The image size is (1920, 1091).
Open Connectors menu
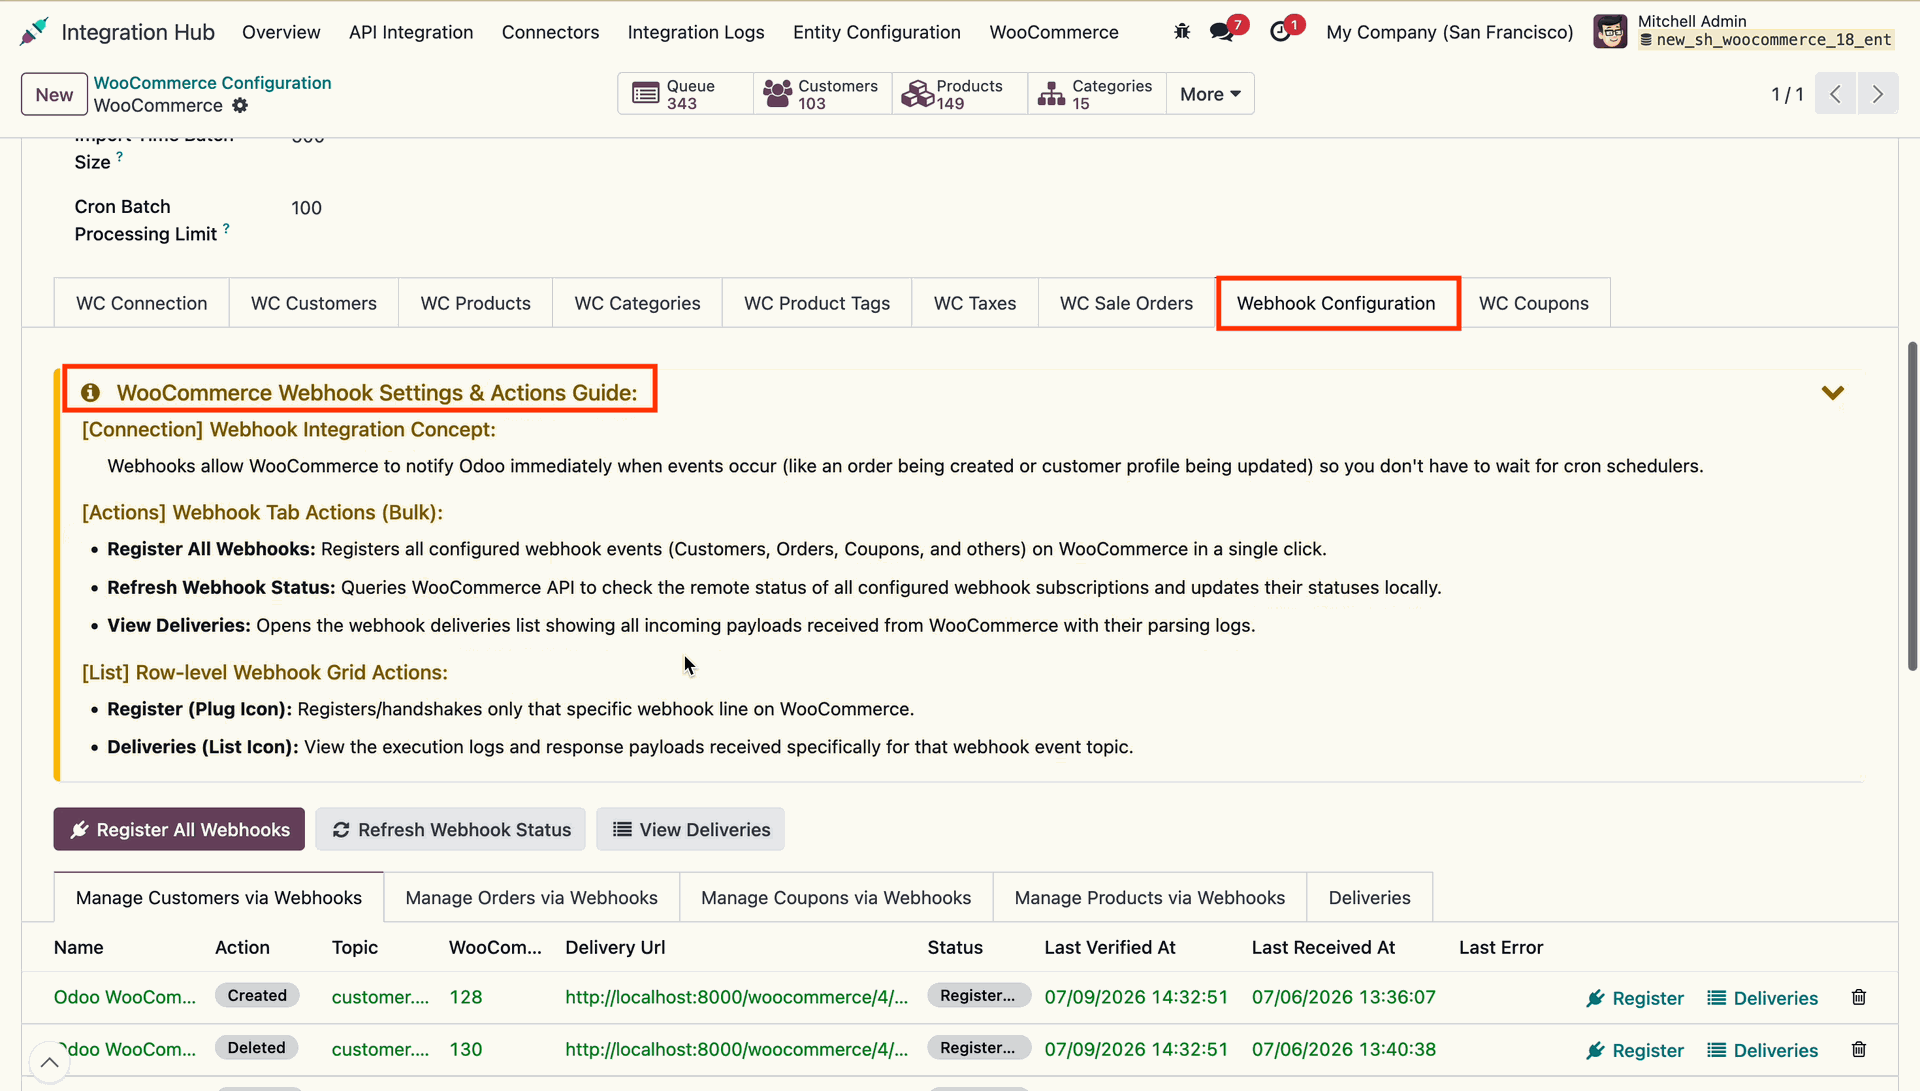[x=550, y=32]
